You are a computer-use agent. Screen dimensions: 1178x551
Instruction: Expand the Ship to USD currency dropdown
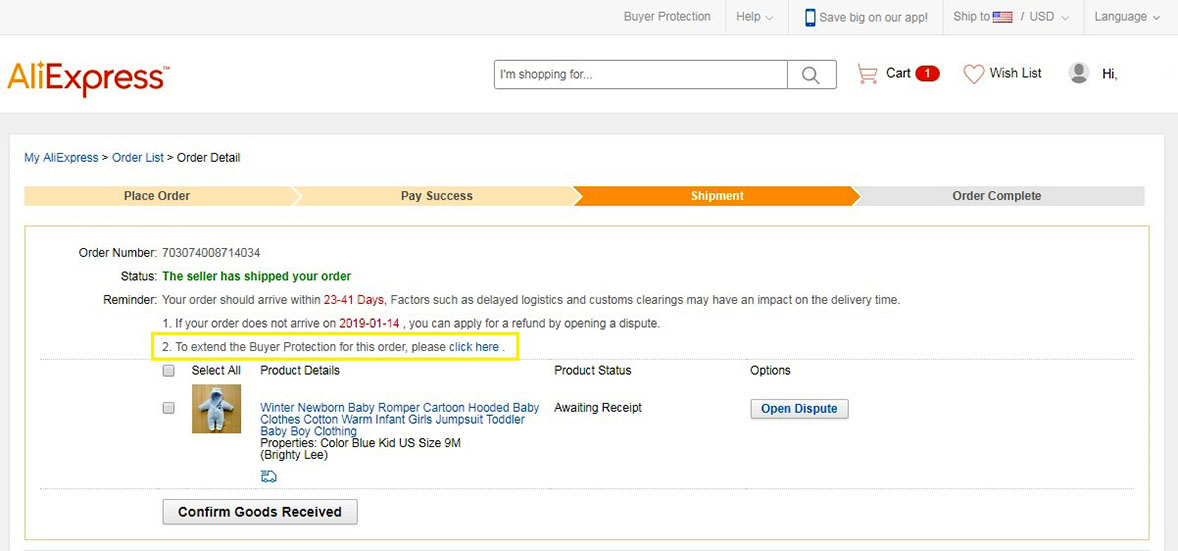pyautogui.click(x=1010, y=17)
